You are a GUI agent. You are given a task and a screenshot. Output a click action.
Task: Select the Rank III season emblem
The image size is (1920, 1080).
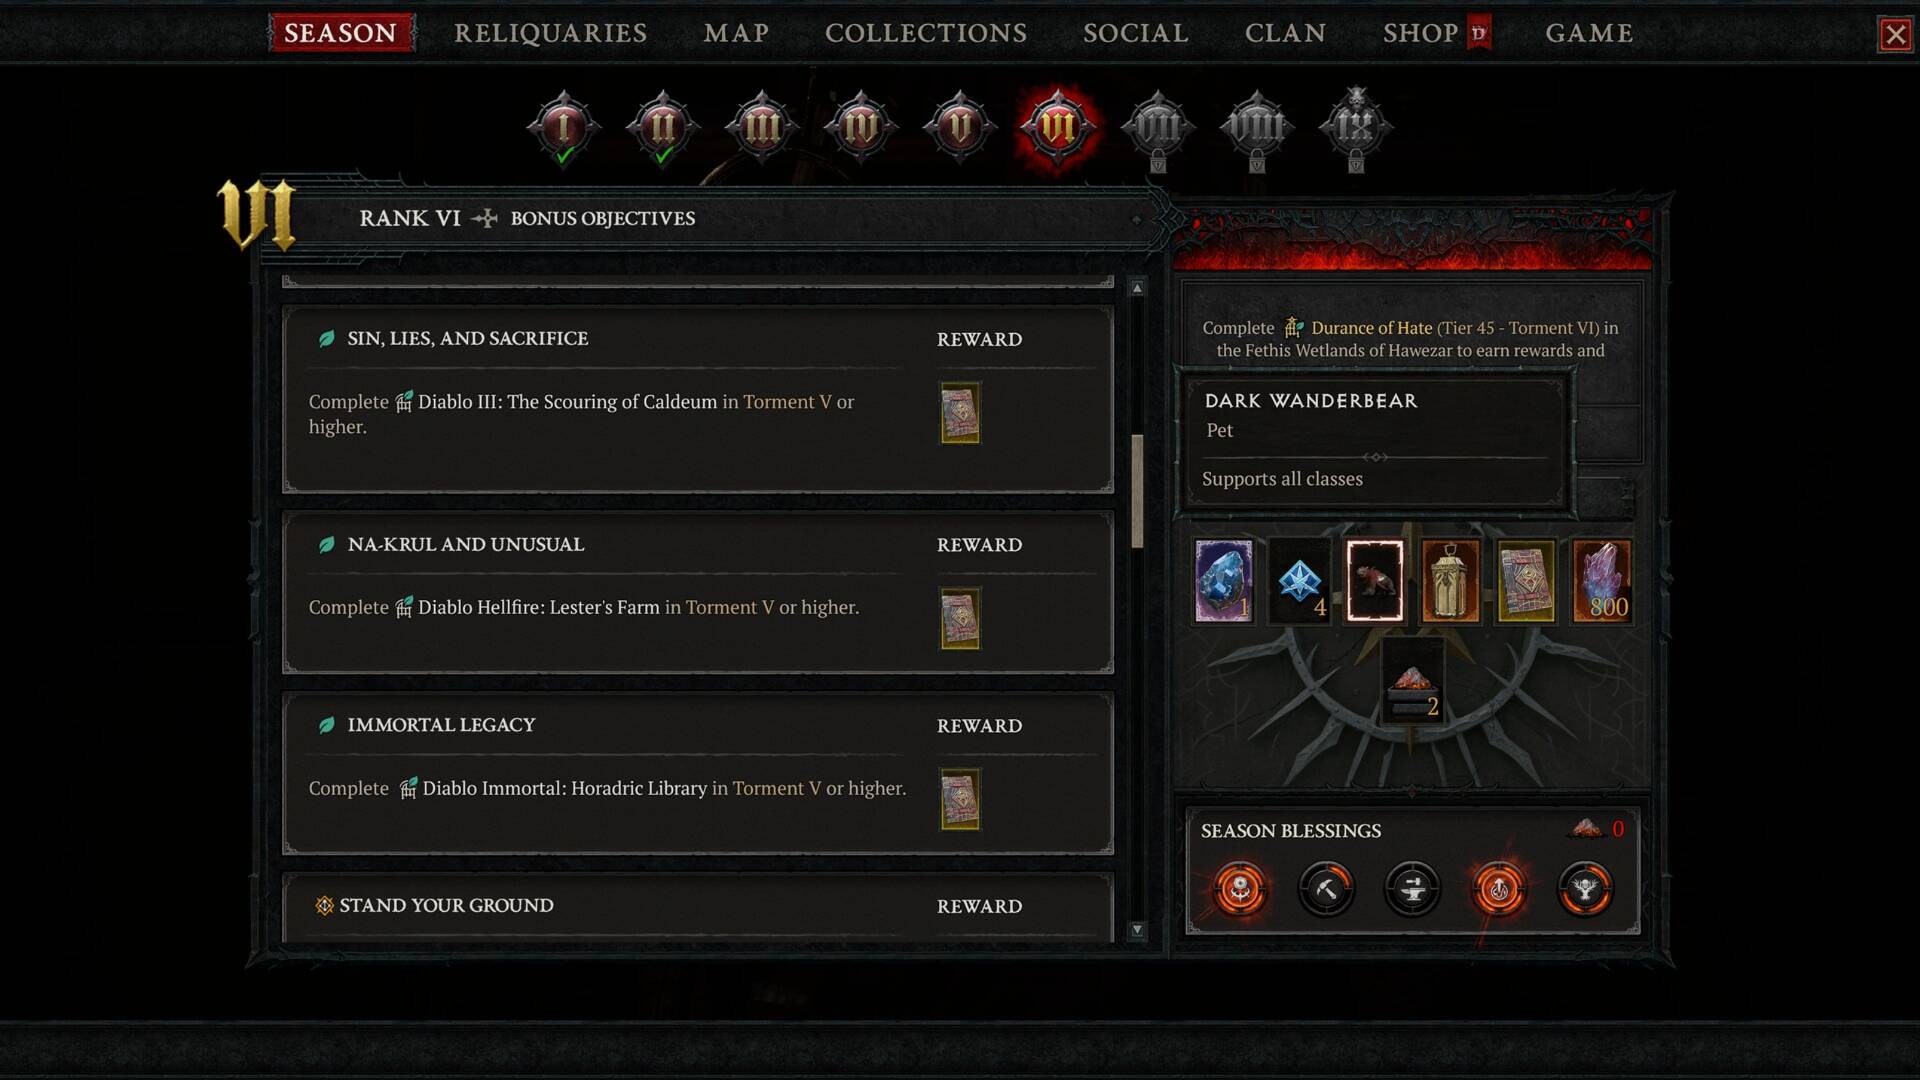(x=761, y=127)
